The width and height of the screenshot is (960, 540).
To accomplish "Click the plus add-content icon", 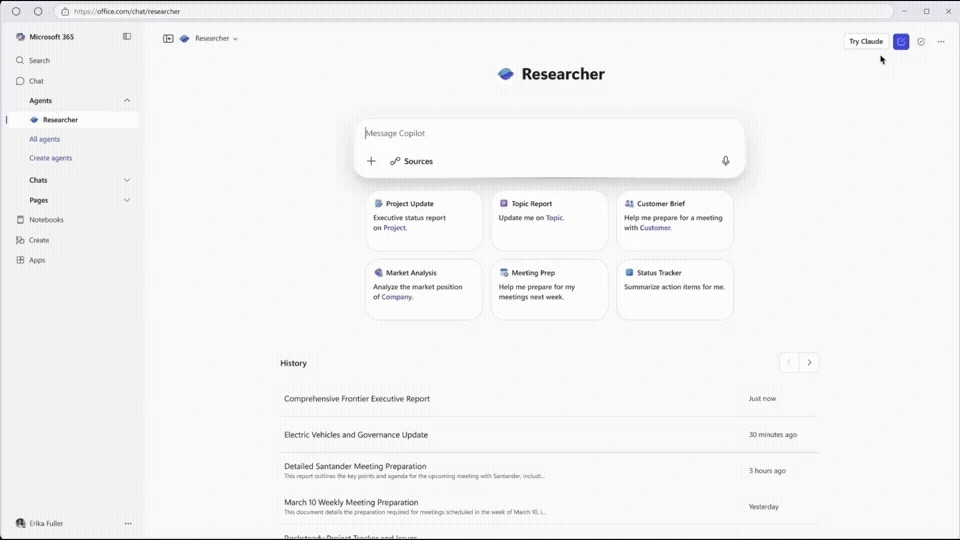I will [x=371, y=161].
